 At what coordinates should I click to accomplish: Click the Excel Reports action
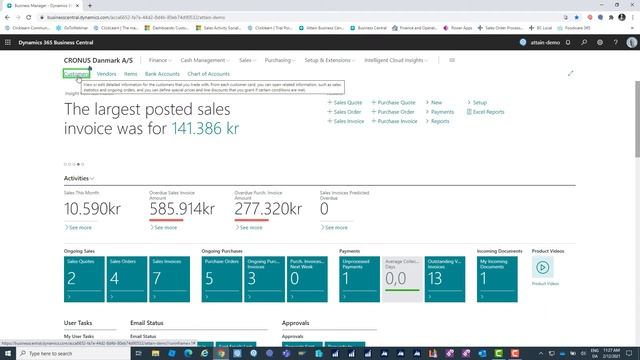[x=485, y=112]
